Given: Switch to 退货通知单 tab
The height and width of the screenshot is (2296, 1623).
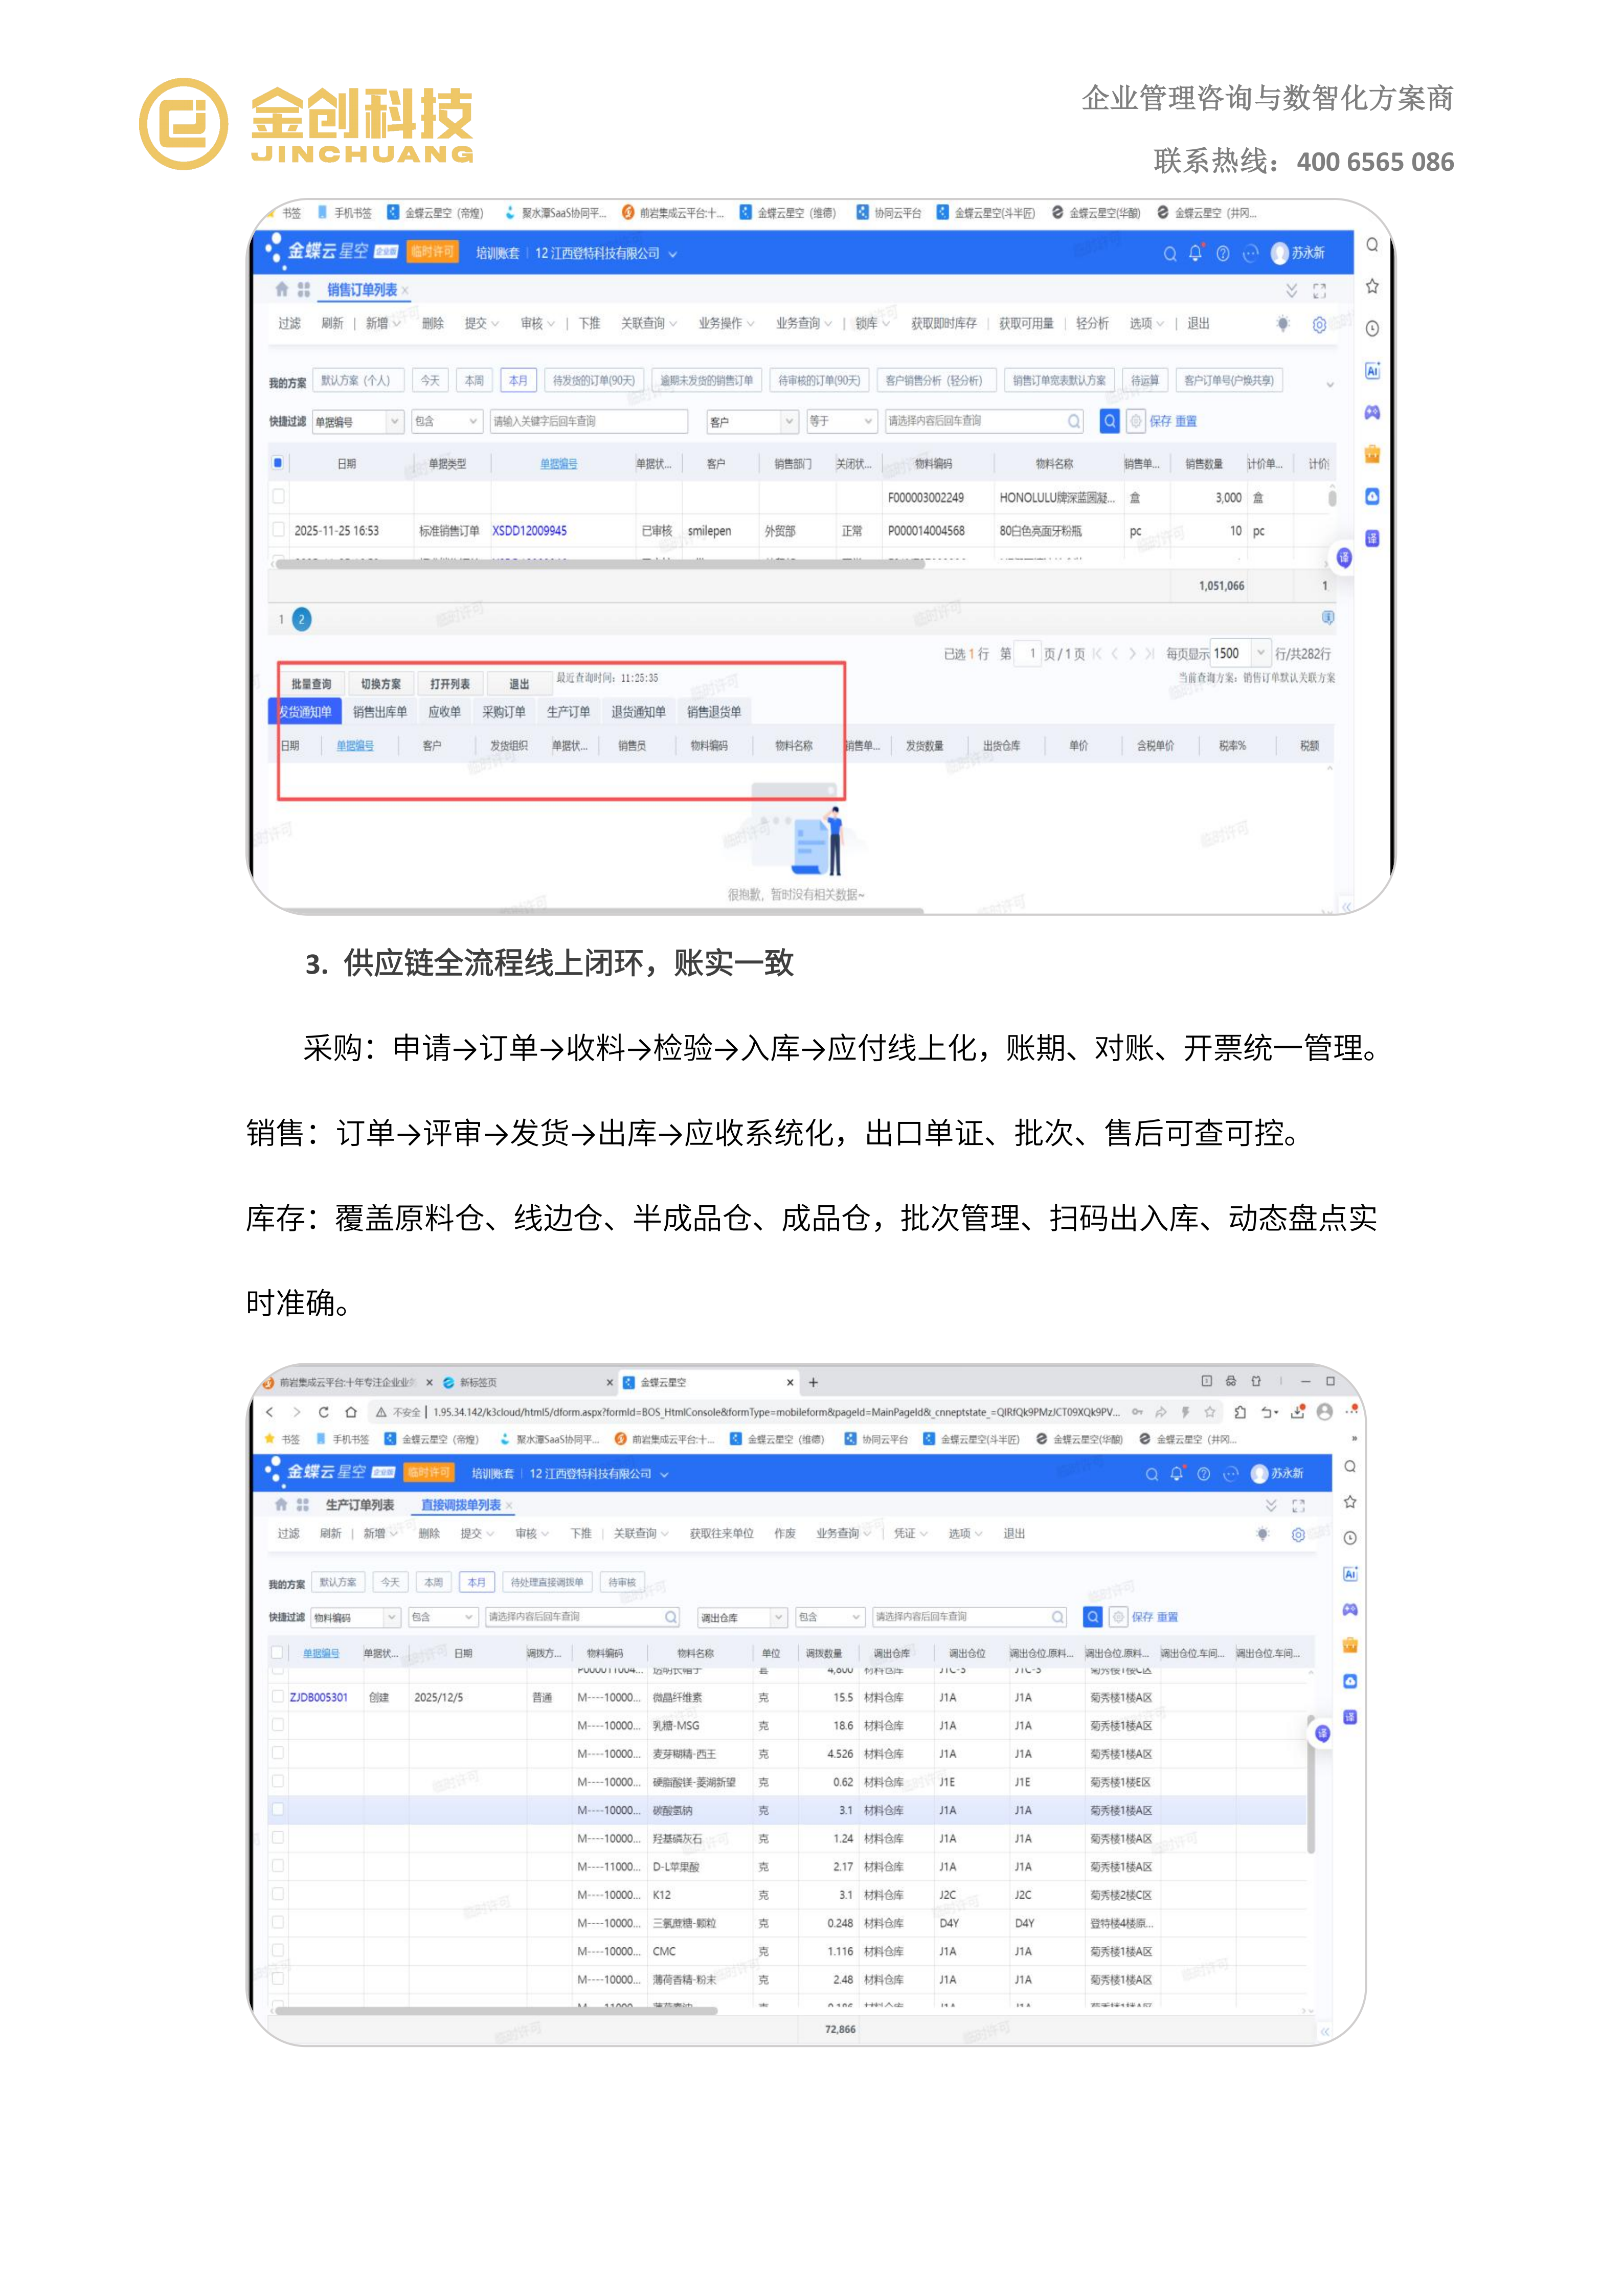Looking at the screenshot, I should 638,711.
